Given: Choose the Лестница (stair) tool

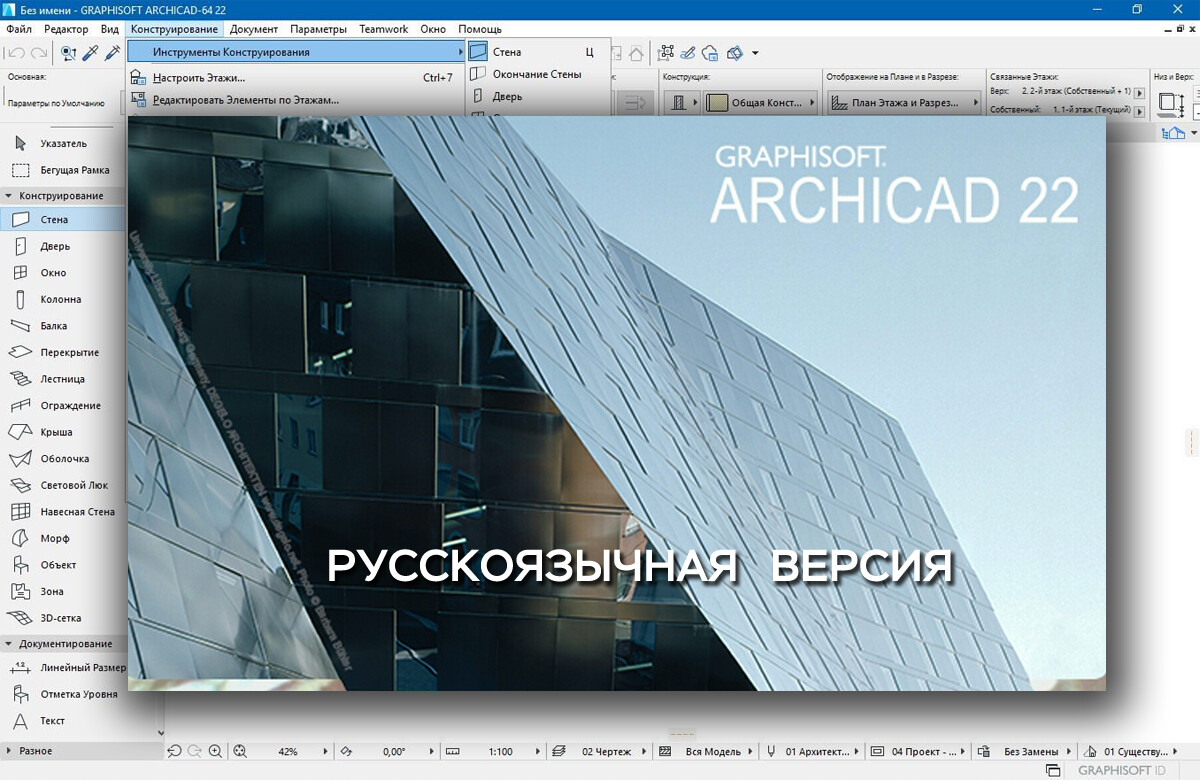Looking at the screenshot, I should 61,379.
